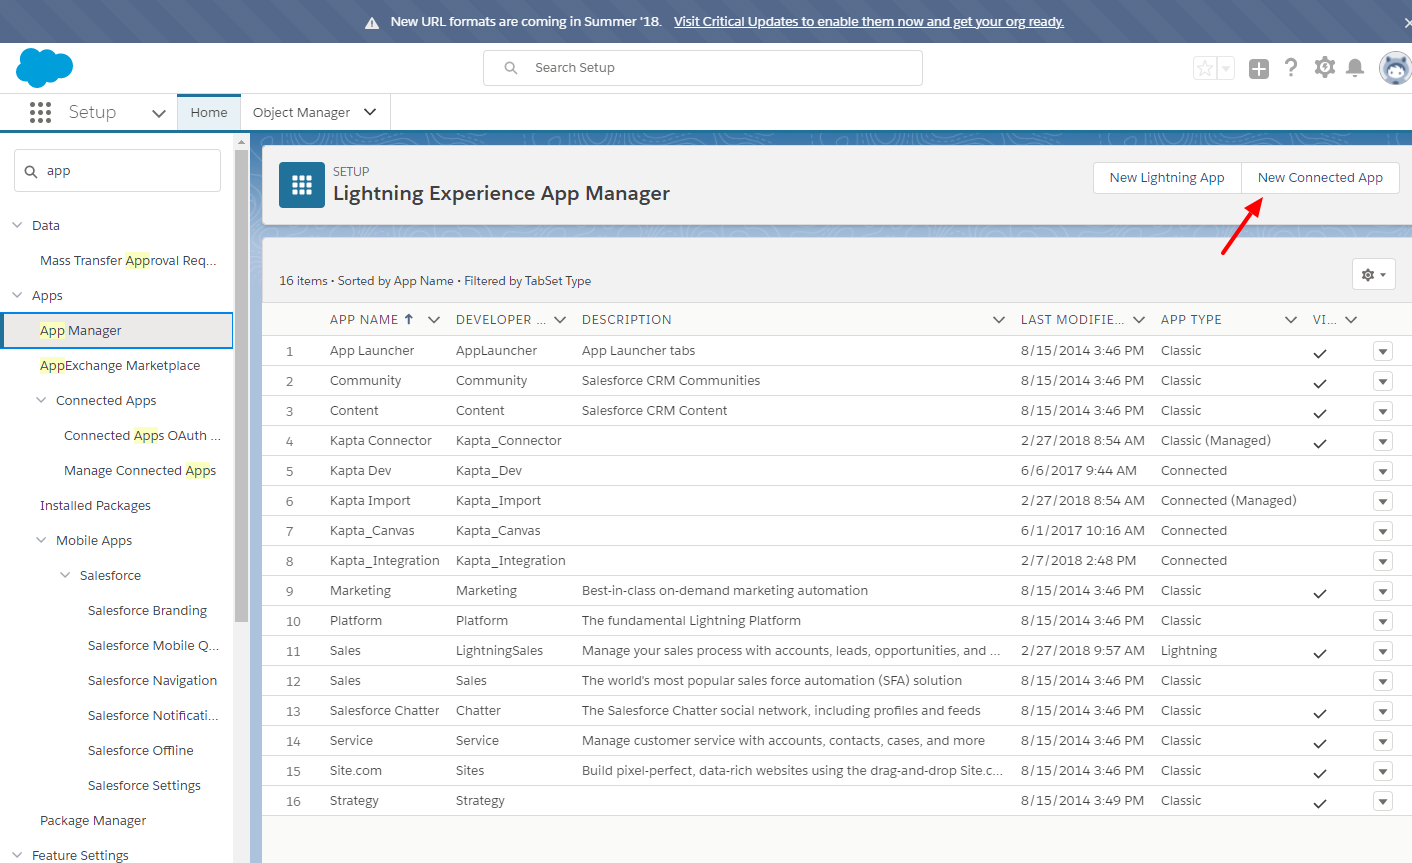Open the App Launcher waffle icon
This screenshot has height=863, width=1412.
click(40, 112)
